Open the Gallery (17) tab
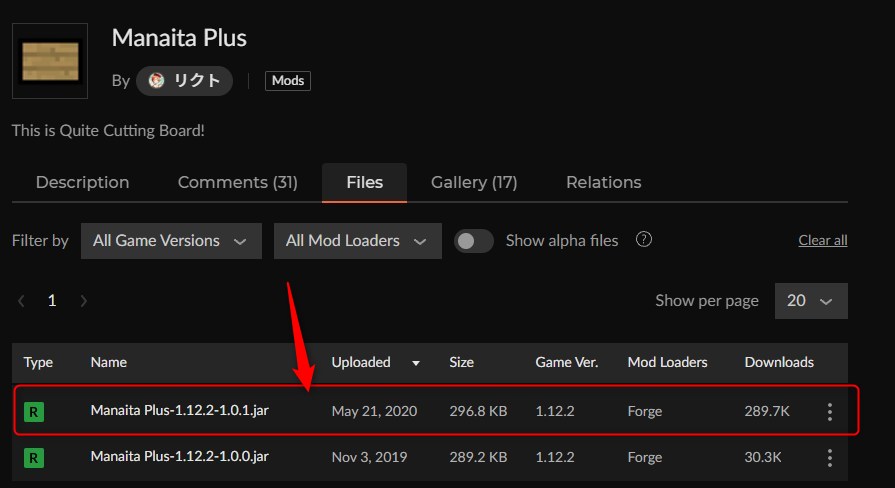Image resolution: width=895 pixels, height=488 pixels. (473, 182)
